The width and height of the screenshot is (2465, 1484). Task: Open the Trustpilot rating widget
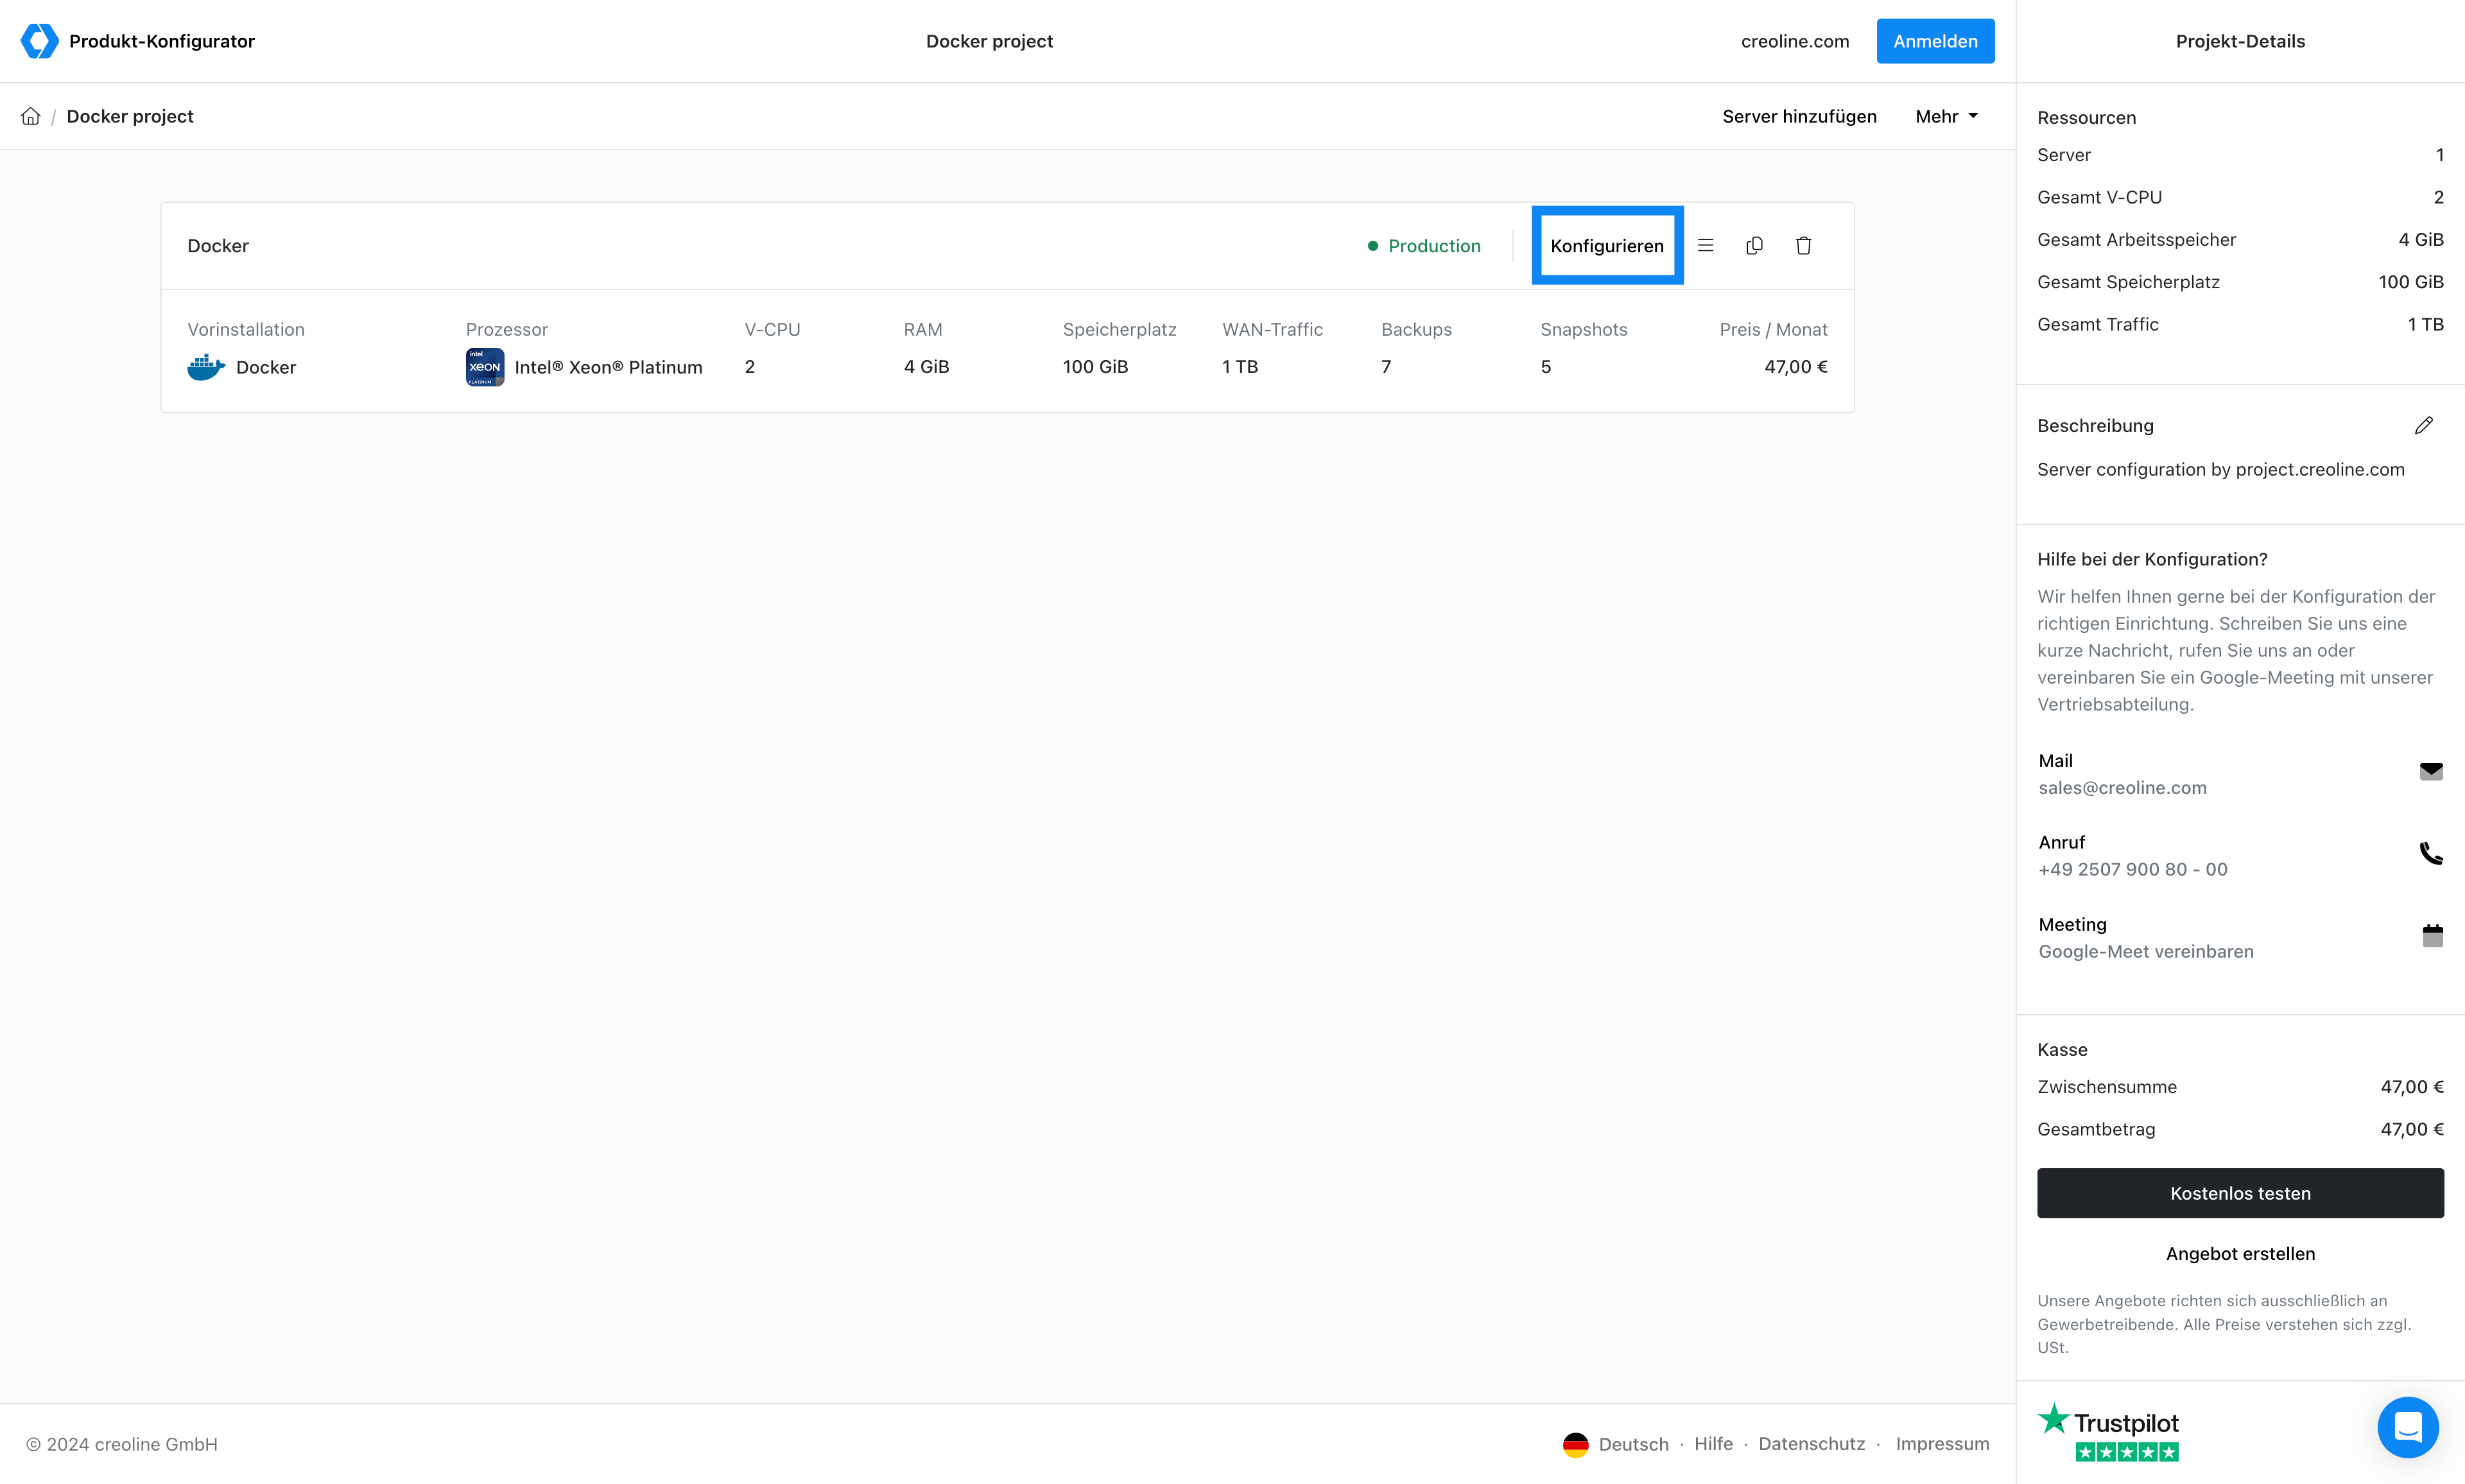(2109, 1432)
